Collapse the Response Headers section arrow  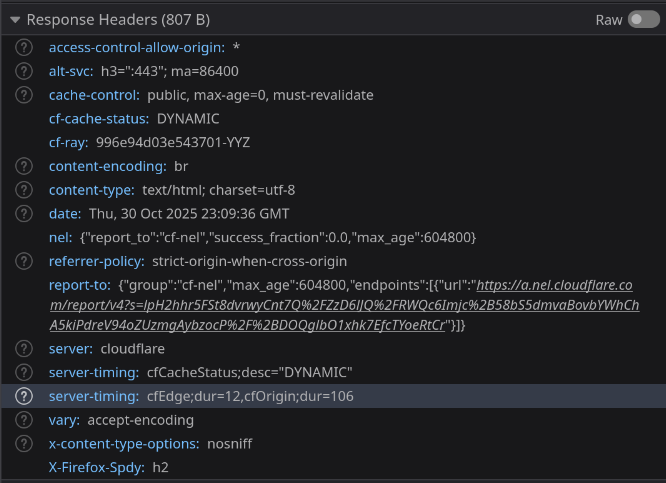(x=15, y=20)
